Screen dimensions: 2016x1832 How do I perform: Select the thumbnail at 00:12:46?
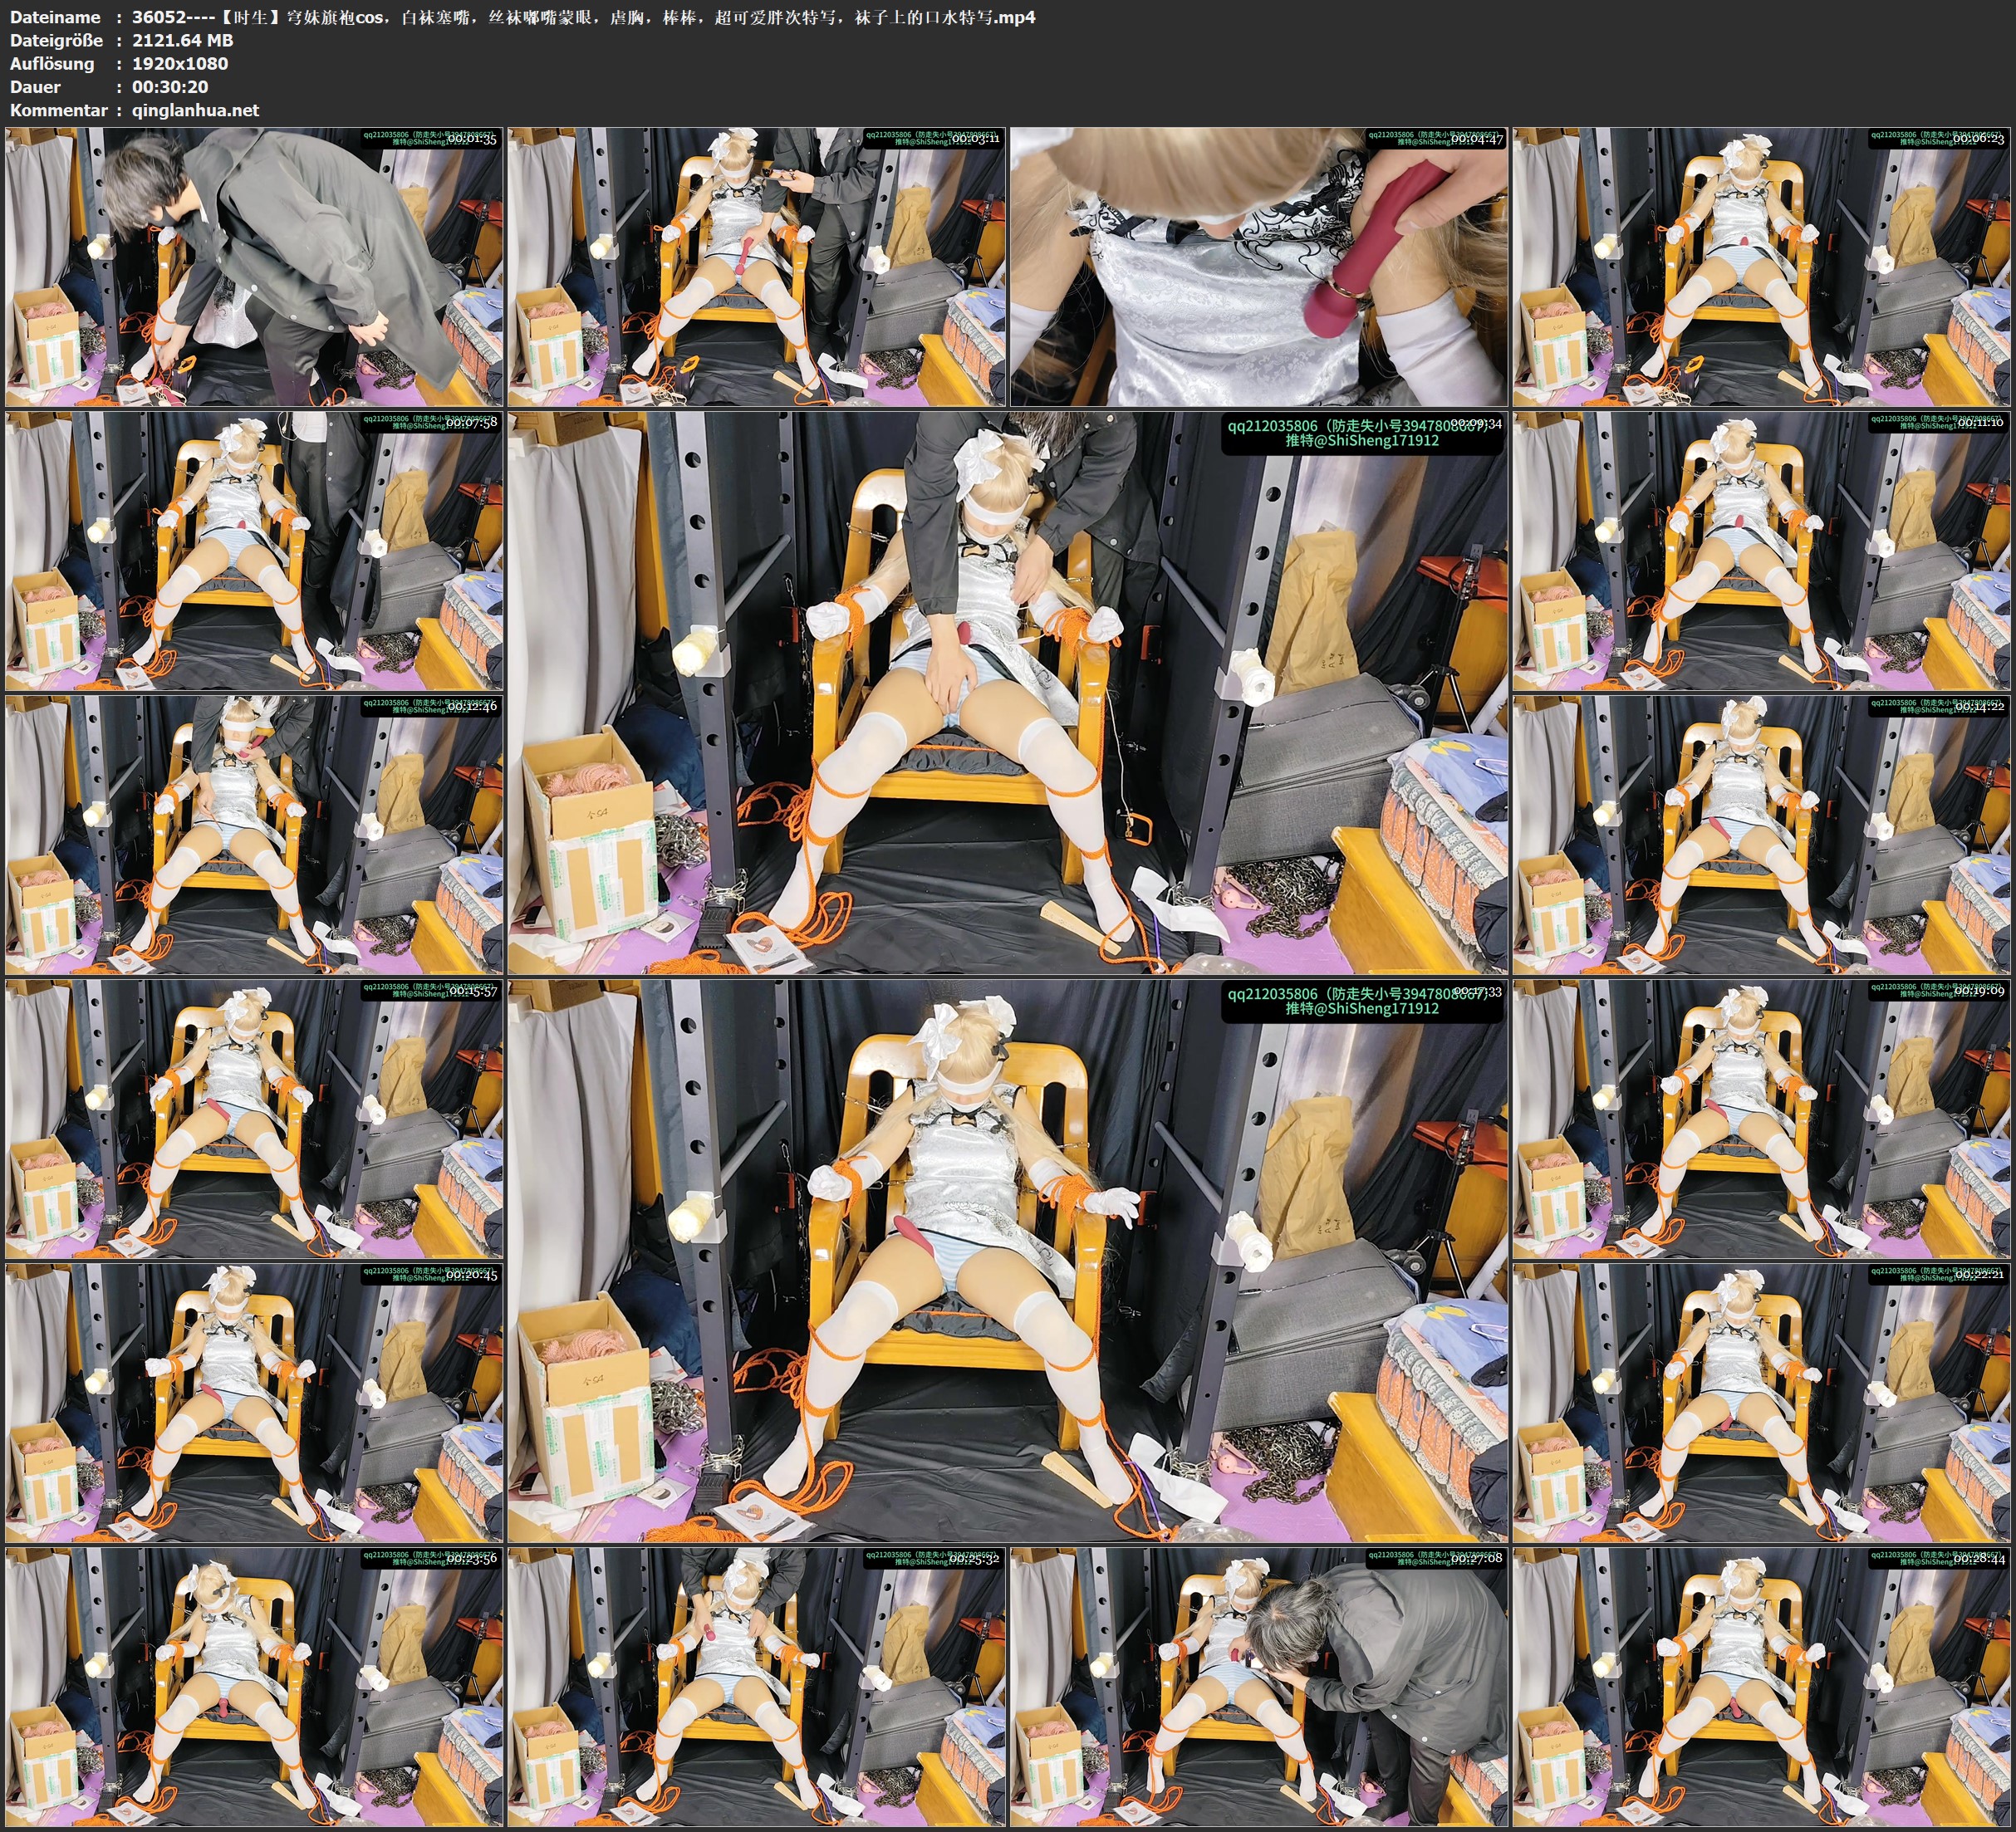254,835
